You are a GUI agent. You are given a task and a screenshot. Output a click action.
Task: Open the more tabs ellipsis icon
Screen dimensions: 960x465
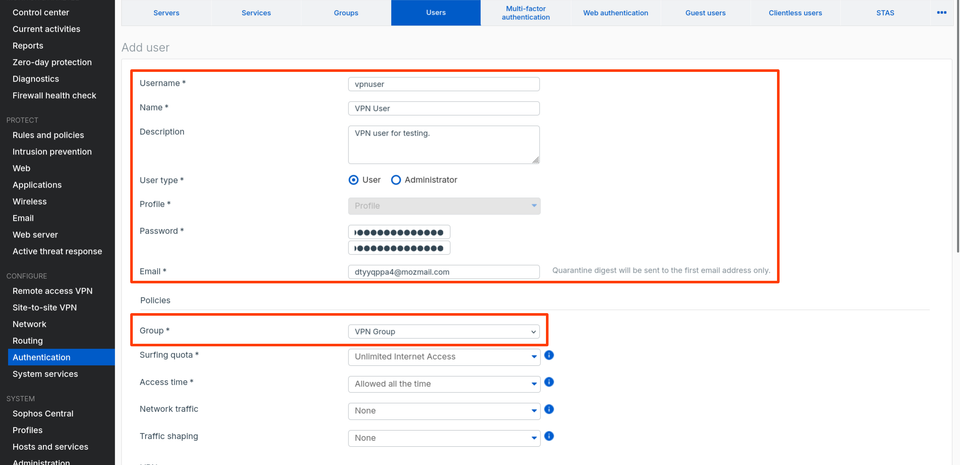942,12
